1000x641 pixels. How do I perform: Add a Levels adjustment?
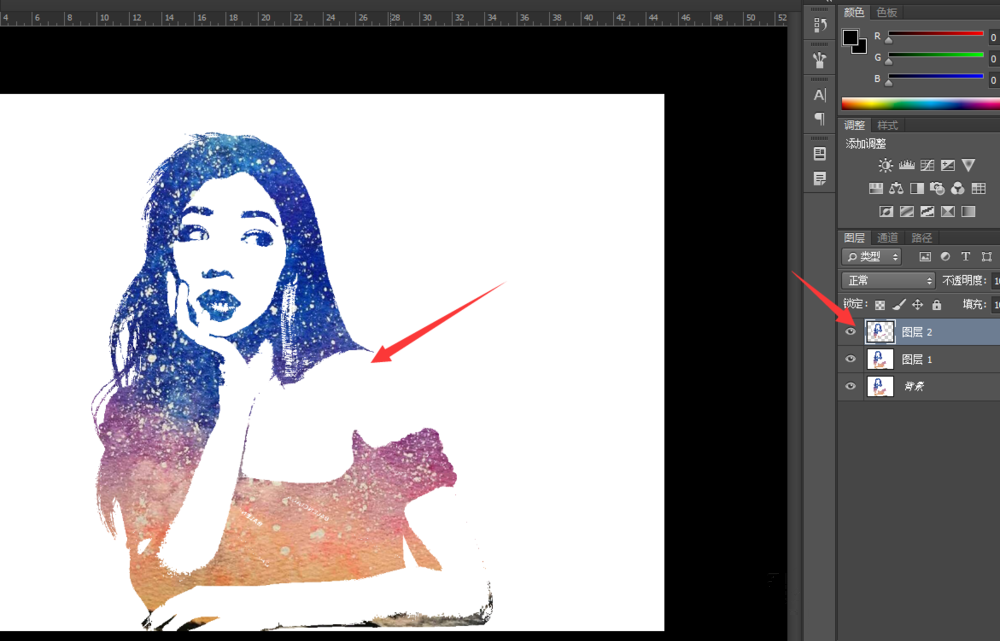[x=907, y=165]
